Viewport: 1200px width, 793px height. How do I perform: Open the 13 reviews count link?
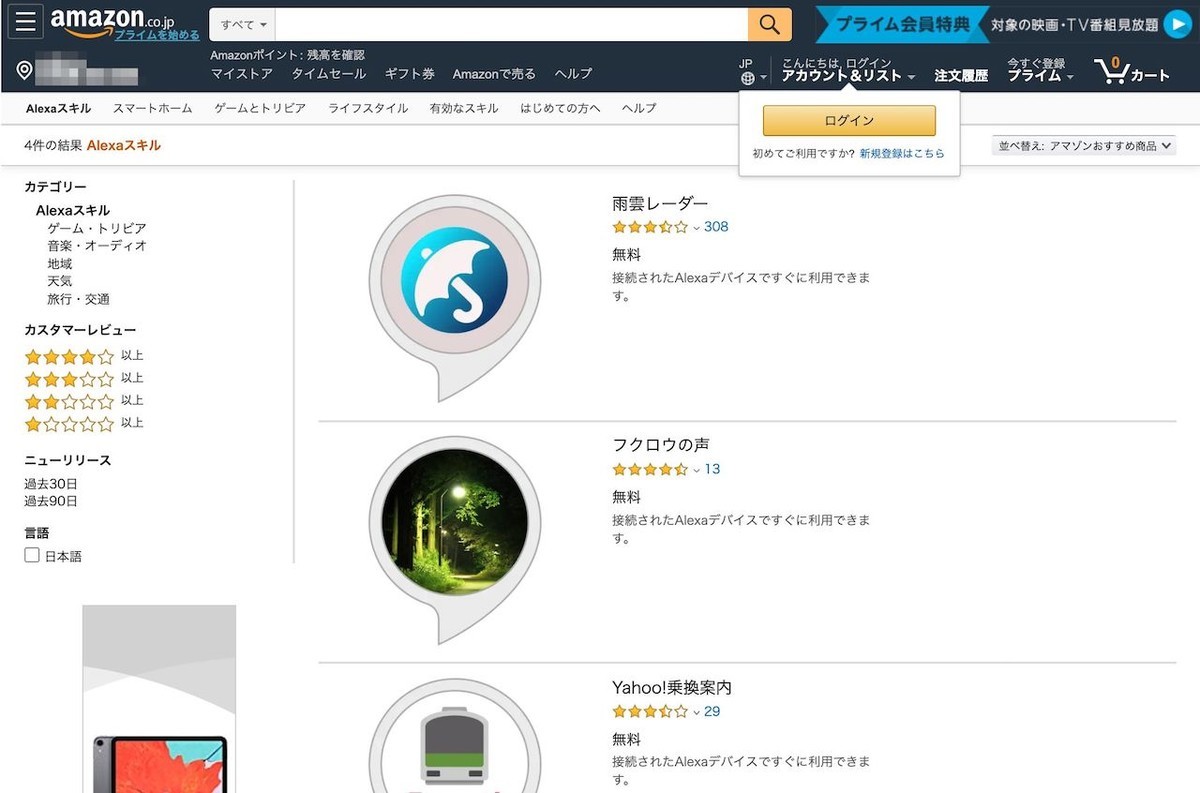(712, 469)
